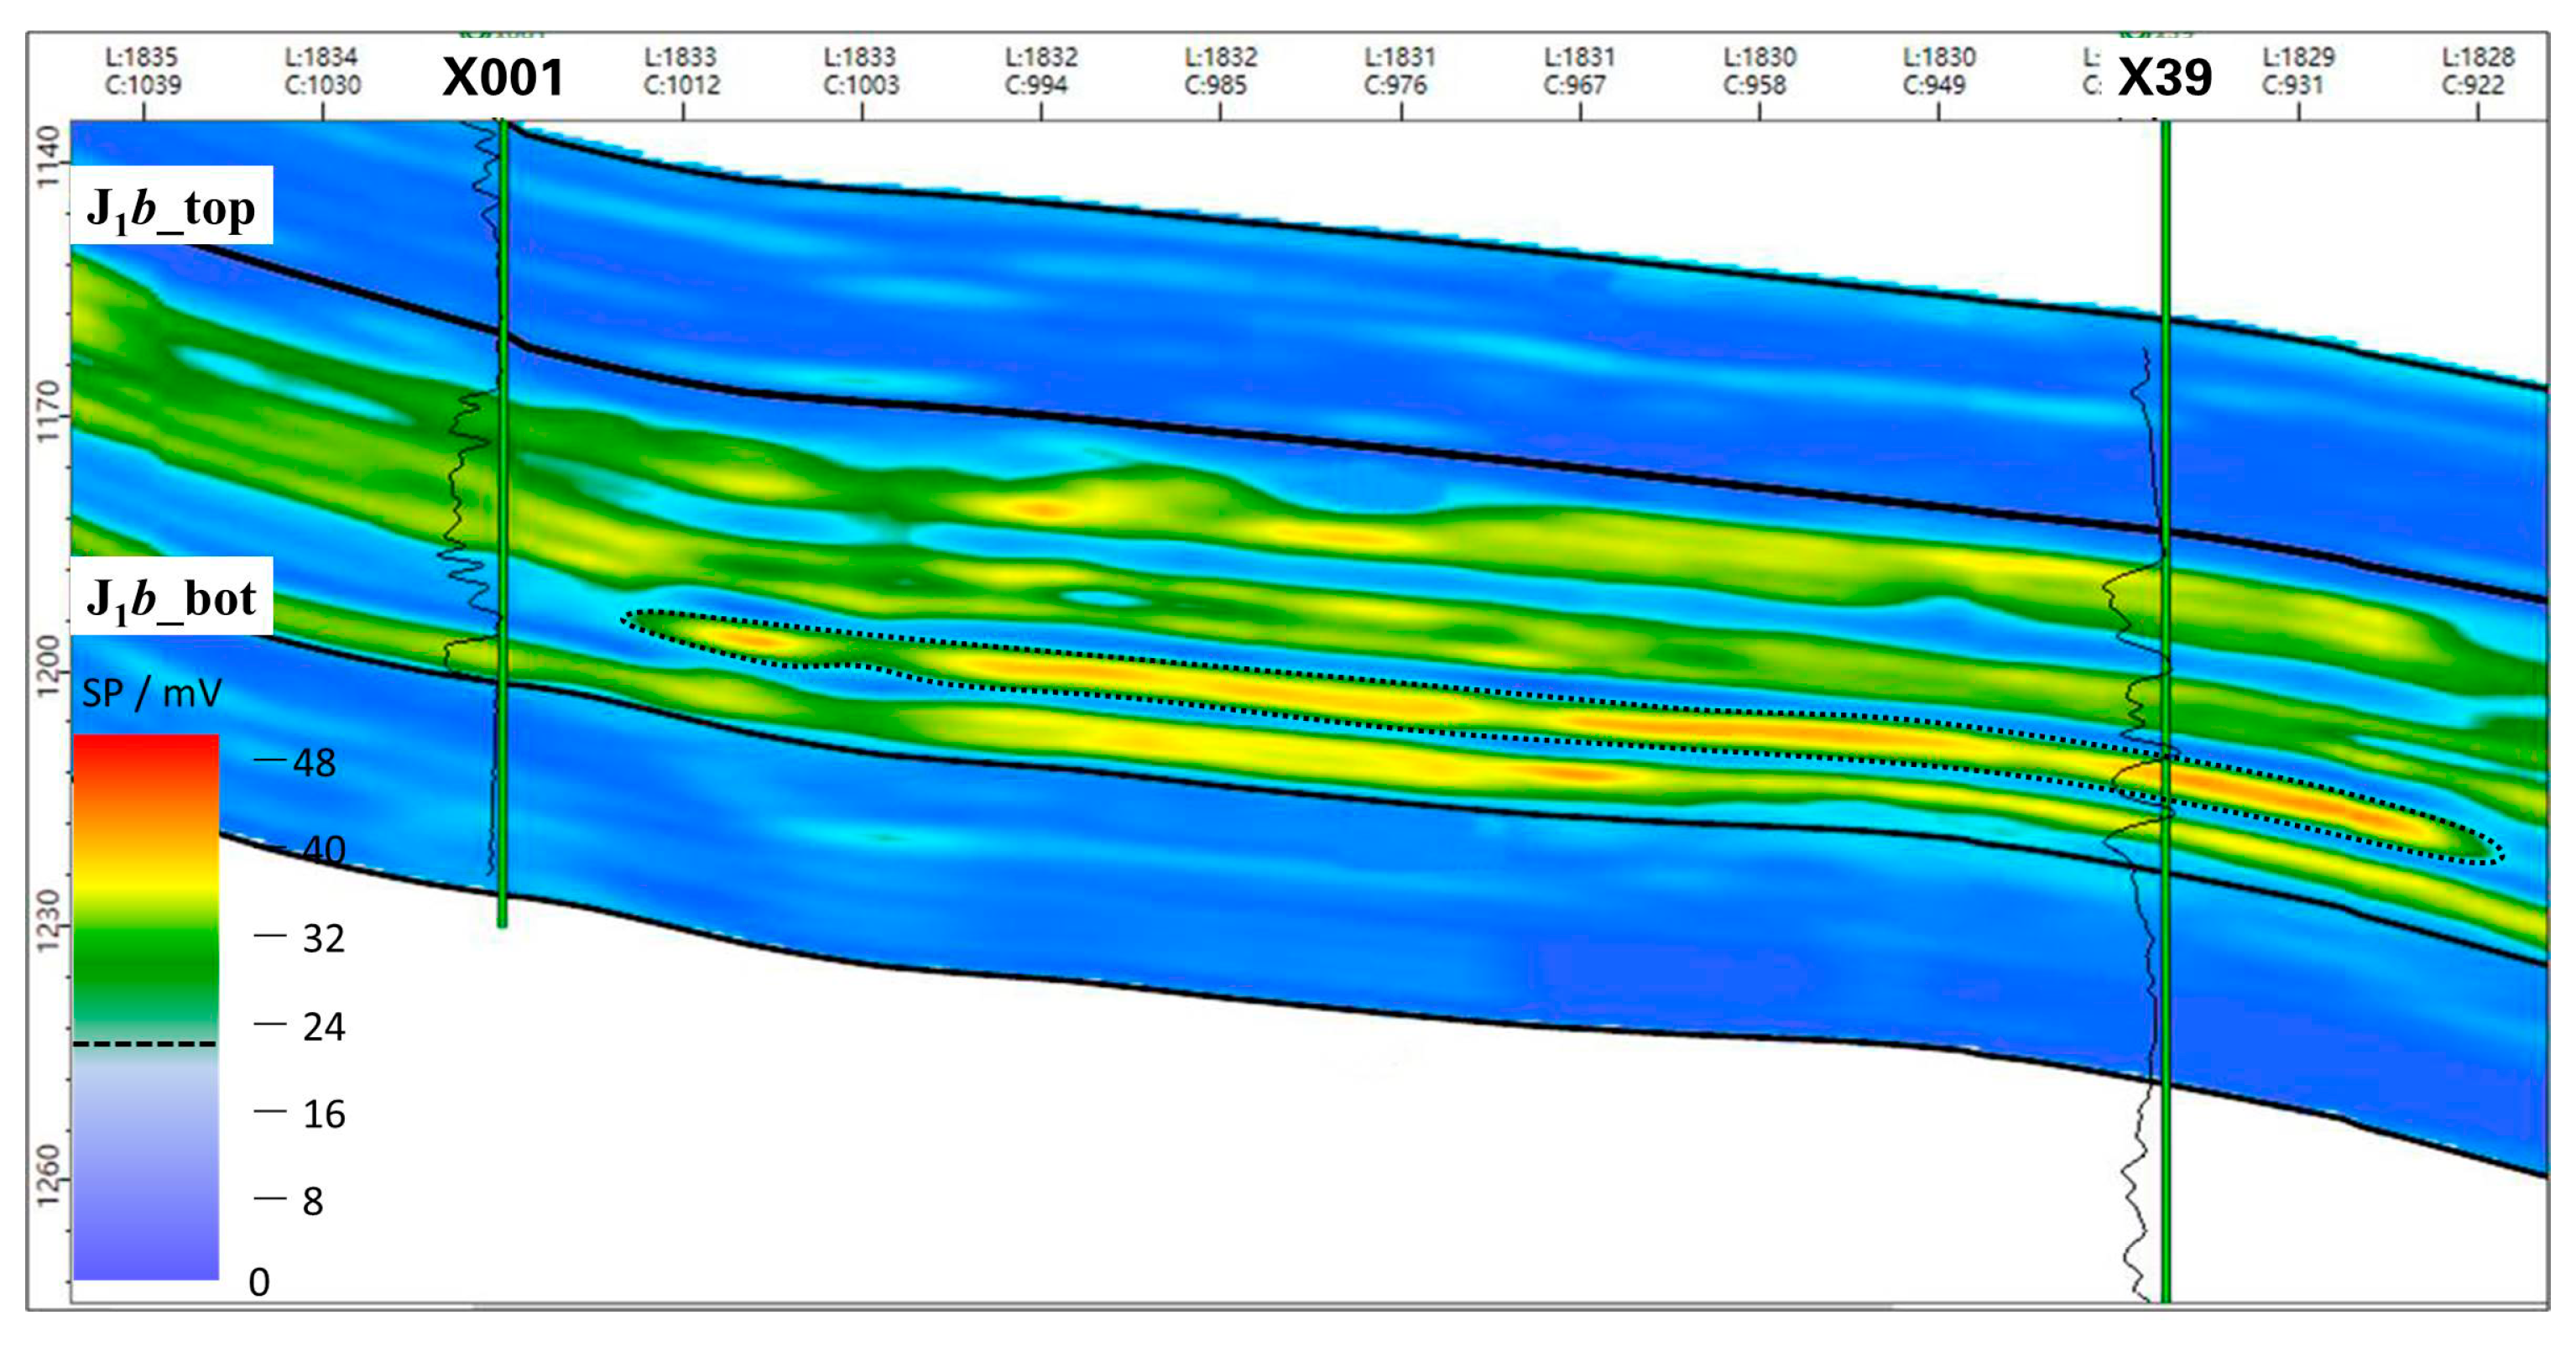Screen dimensions: 2576x1352
Task: Click the L:1830 C:958 trace header
Action: pyautogui.click(x=1759, y=71)
